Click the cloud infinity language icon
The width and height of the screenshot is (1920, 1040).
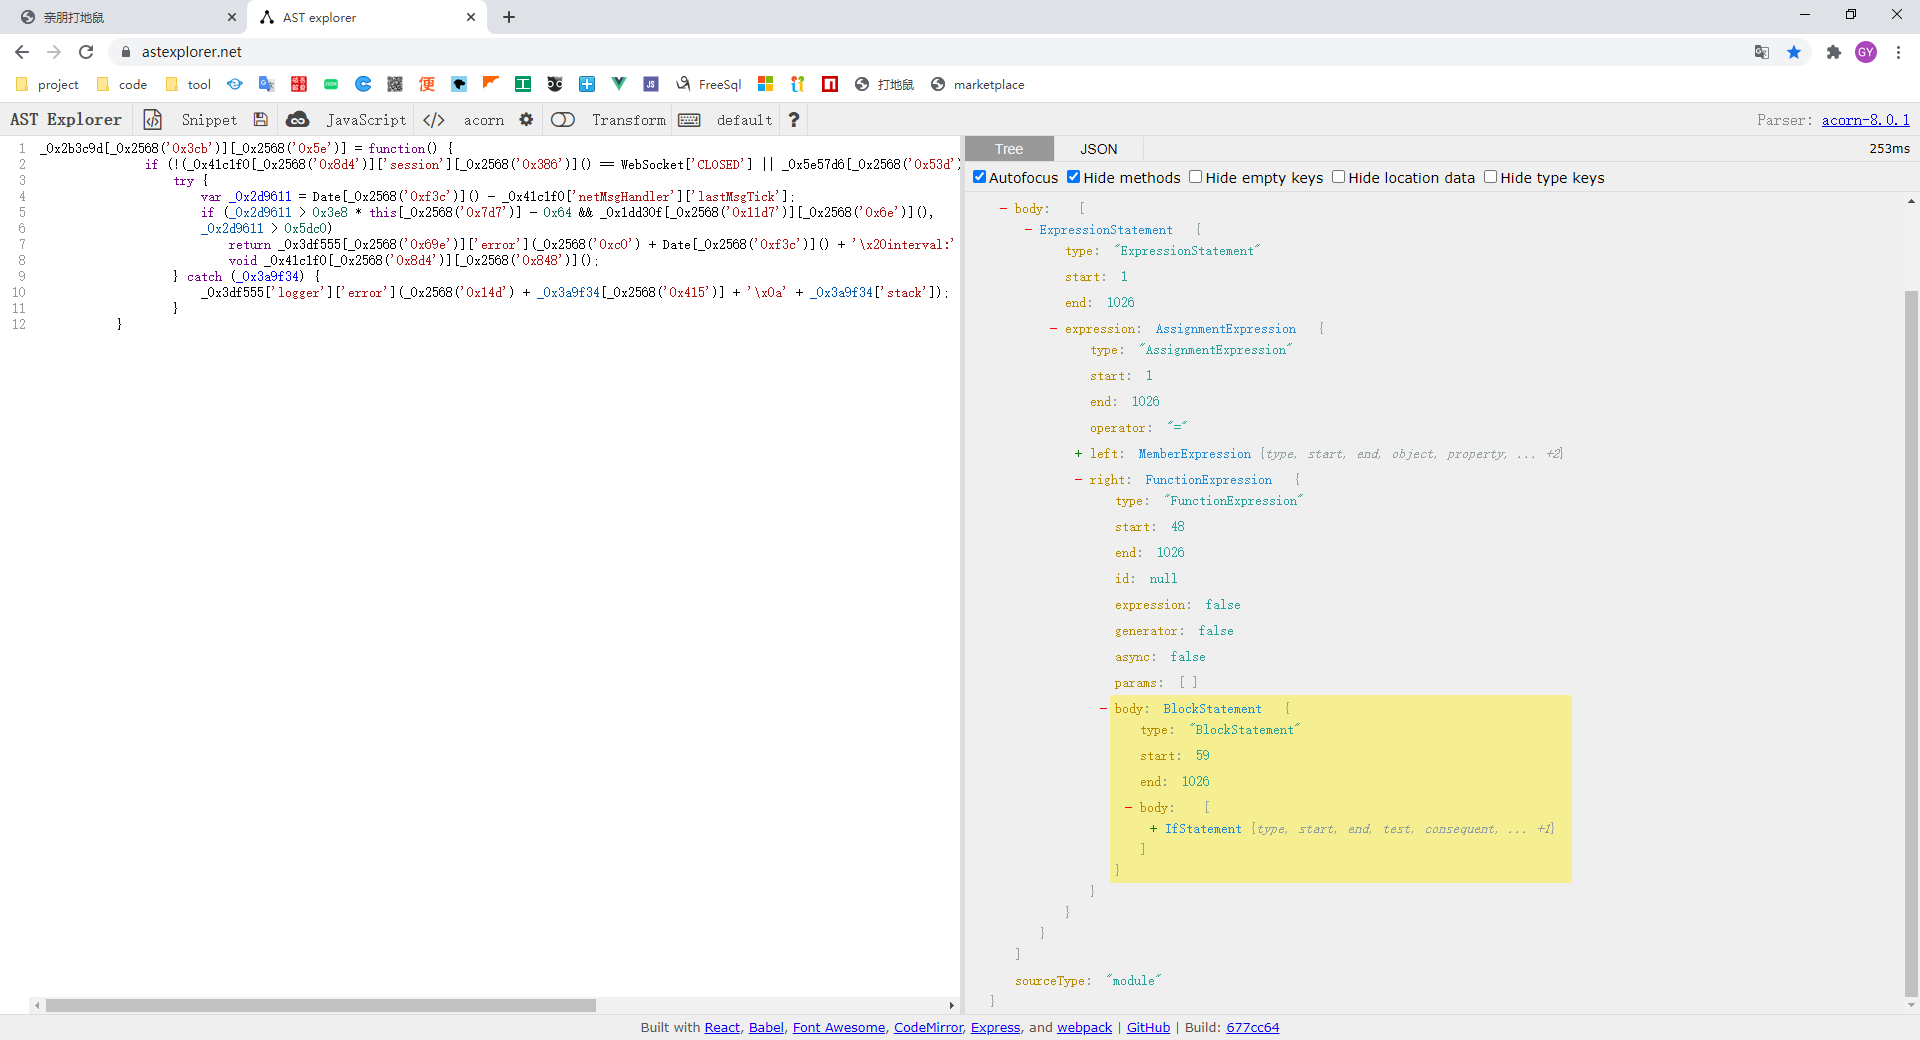click(x=297, y=120)
